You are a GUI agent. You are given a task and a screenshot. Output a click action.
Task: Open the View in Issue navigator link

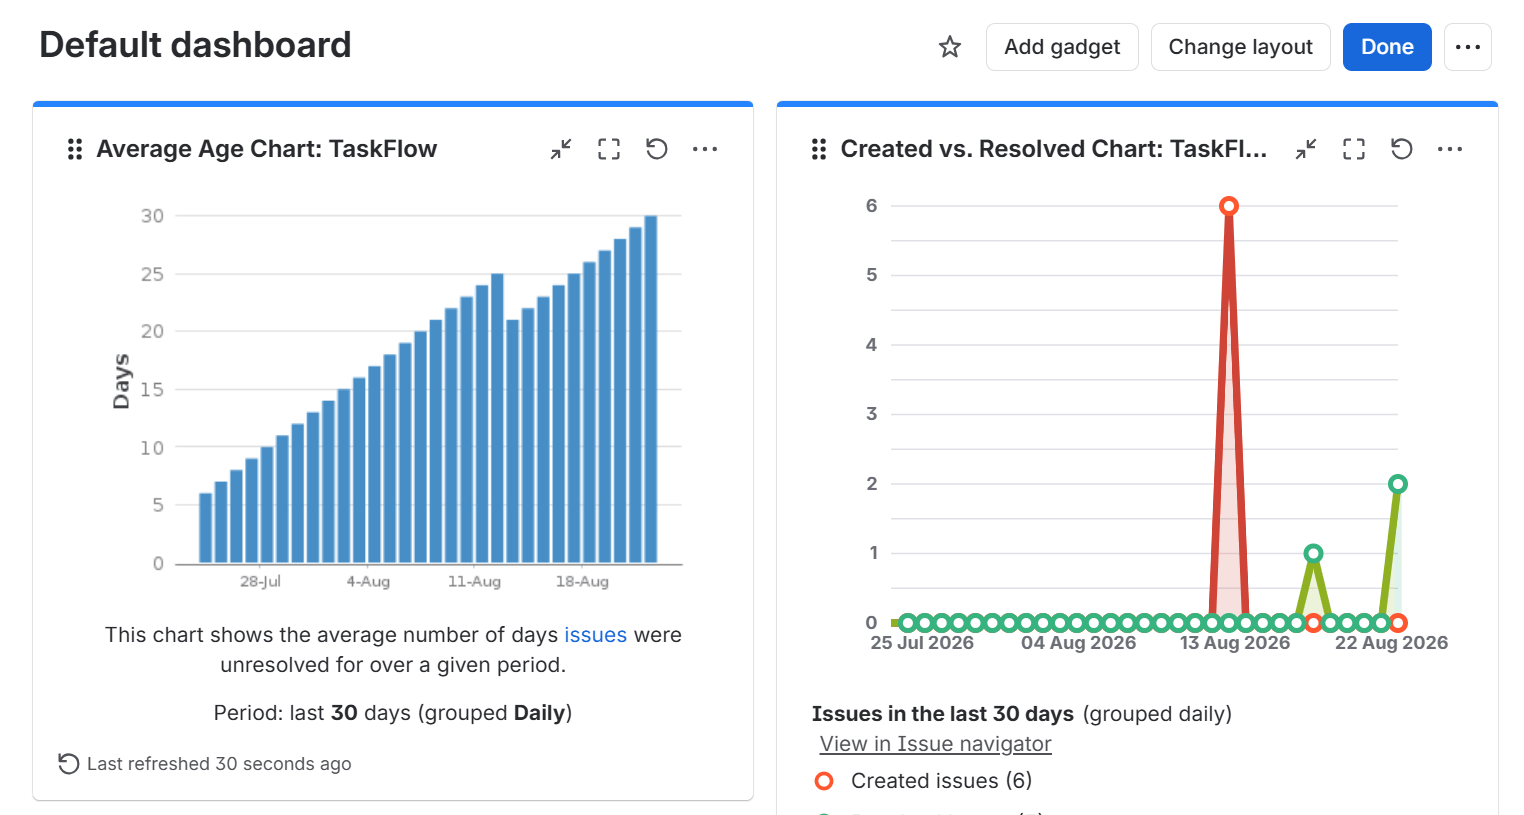935,744
